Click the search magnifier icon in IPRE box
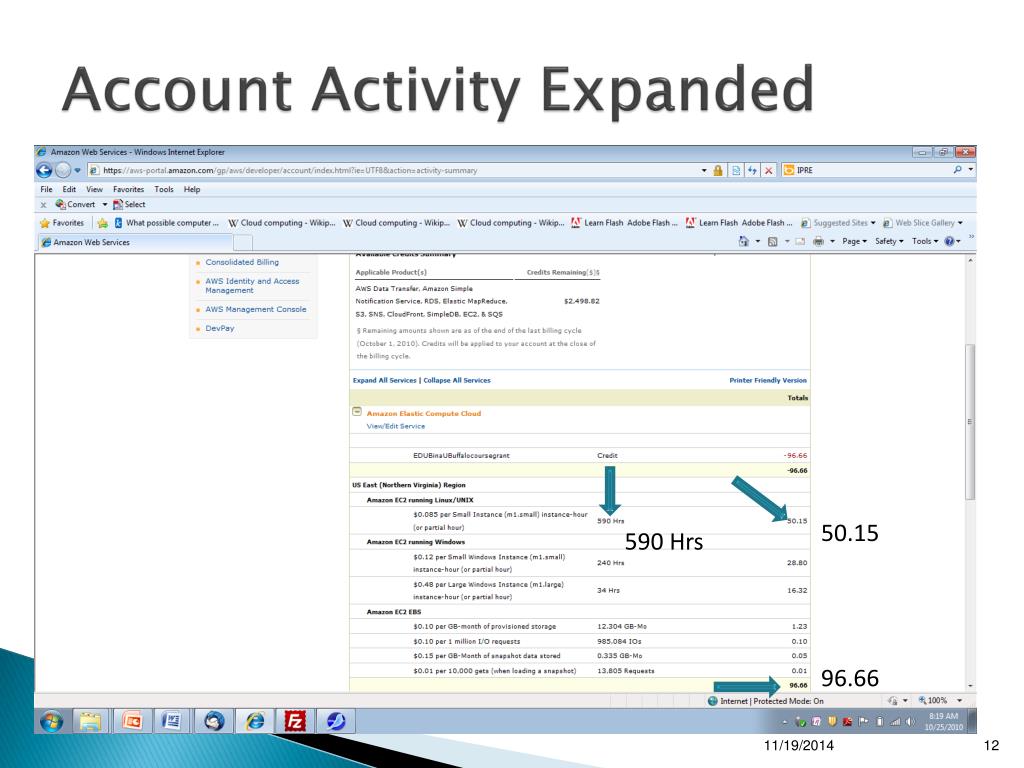 point(957,170)
